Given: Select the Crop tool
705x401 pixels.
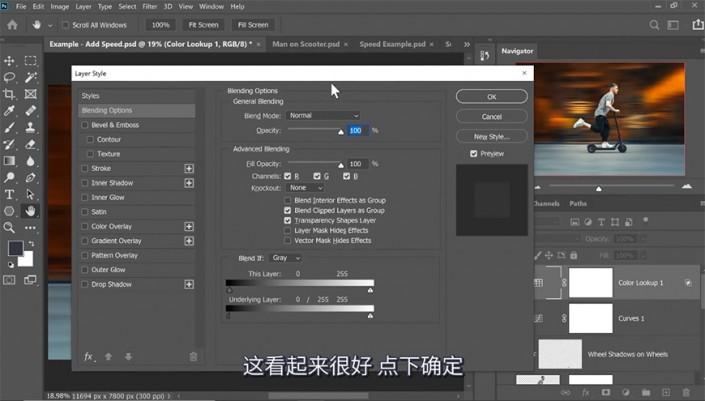Looking at the screenshot, I should coord(9,94).
